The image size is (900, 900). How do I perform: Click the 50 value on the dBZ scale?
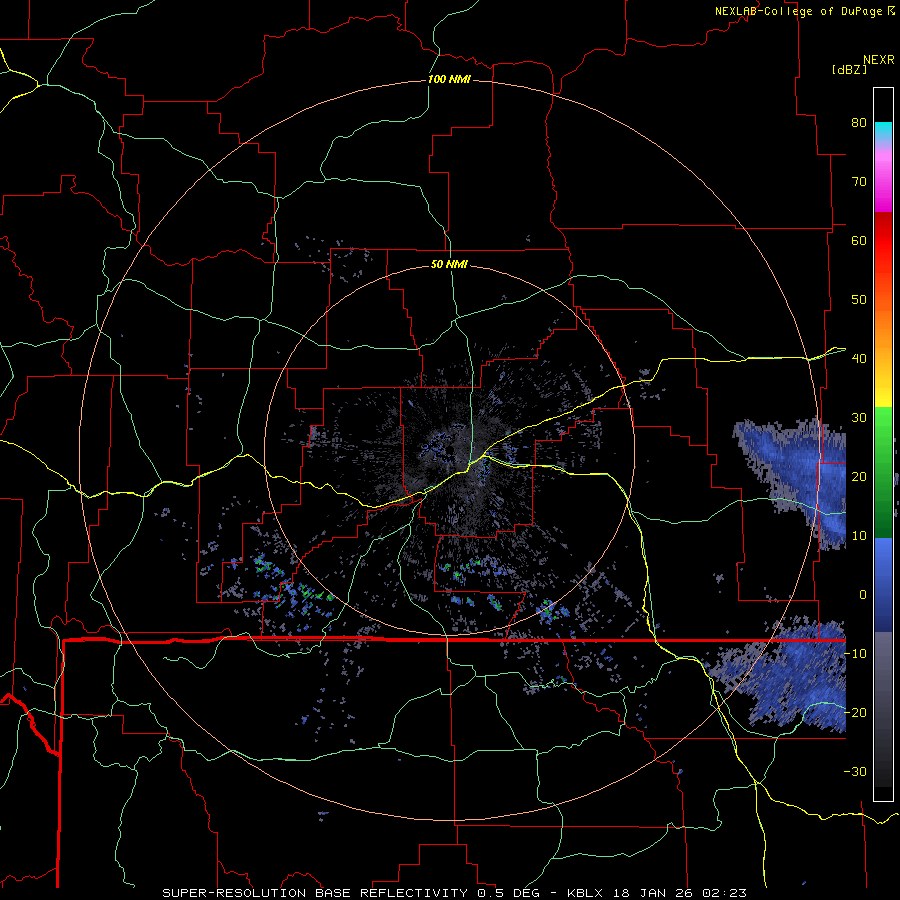[859, 300]
